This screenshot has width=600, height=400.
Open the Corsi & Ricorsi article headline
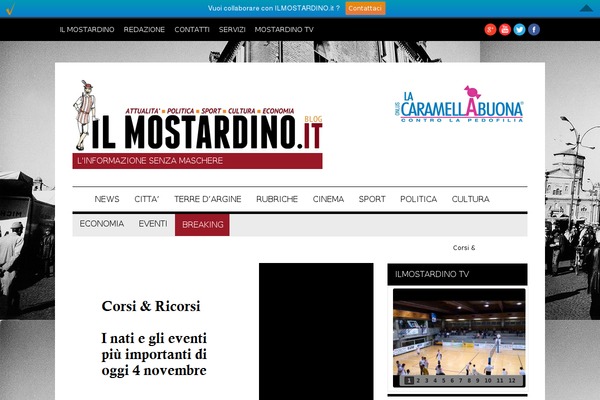click(151, 306)
